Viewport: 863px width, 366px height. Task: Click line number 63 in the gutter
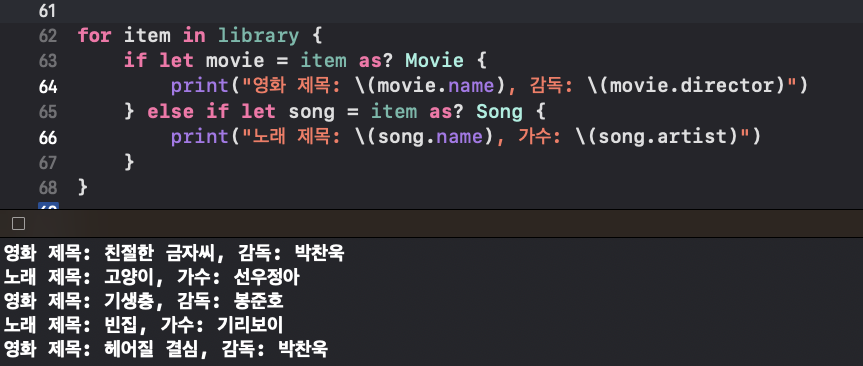point(48,61)
